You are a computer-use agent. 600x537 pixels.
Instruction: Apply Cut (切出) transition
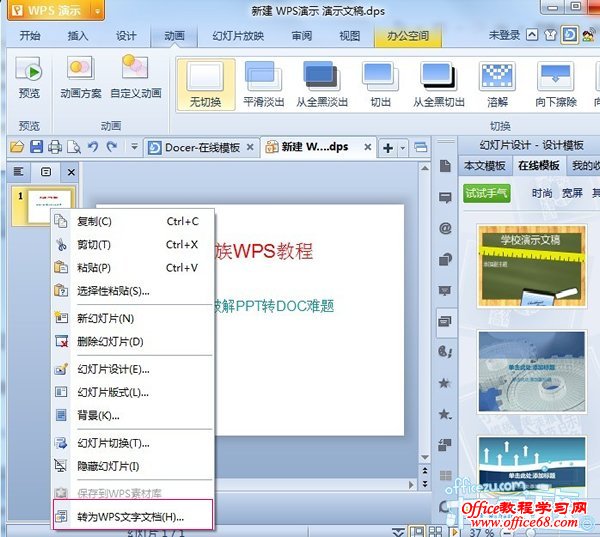point(380,85)
